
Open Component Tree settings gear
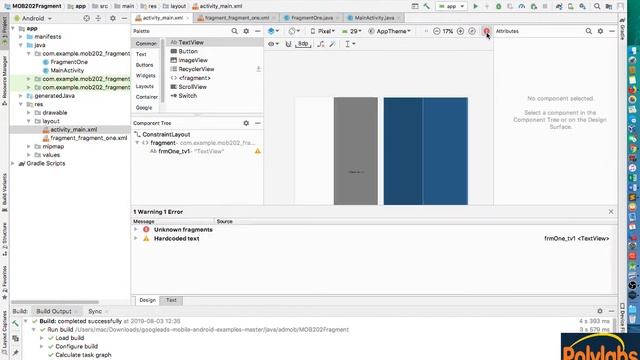click(x=246, y=123)
